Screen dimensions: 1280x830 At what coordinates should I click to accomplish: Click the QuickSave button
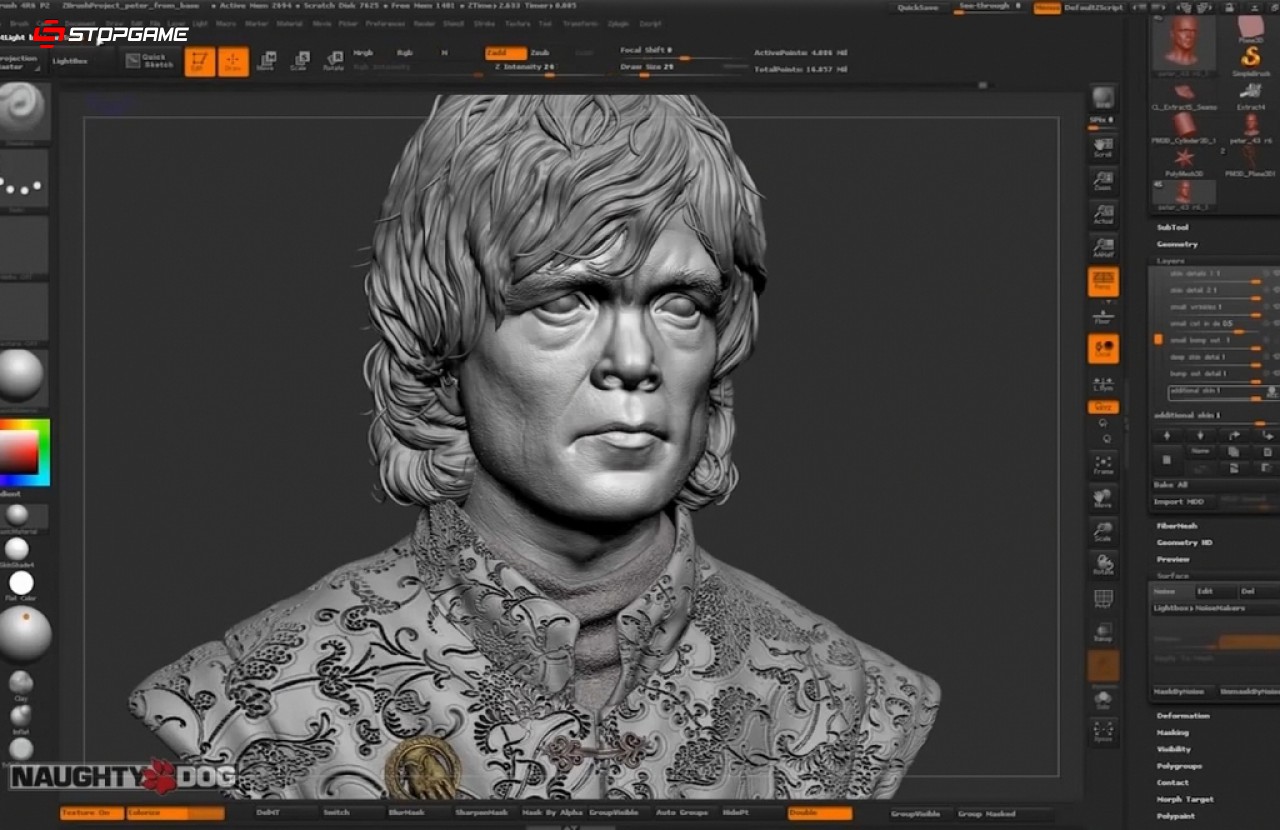pos(918,7)
